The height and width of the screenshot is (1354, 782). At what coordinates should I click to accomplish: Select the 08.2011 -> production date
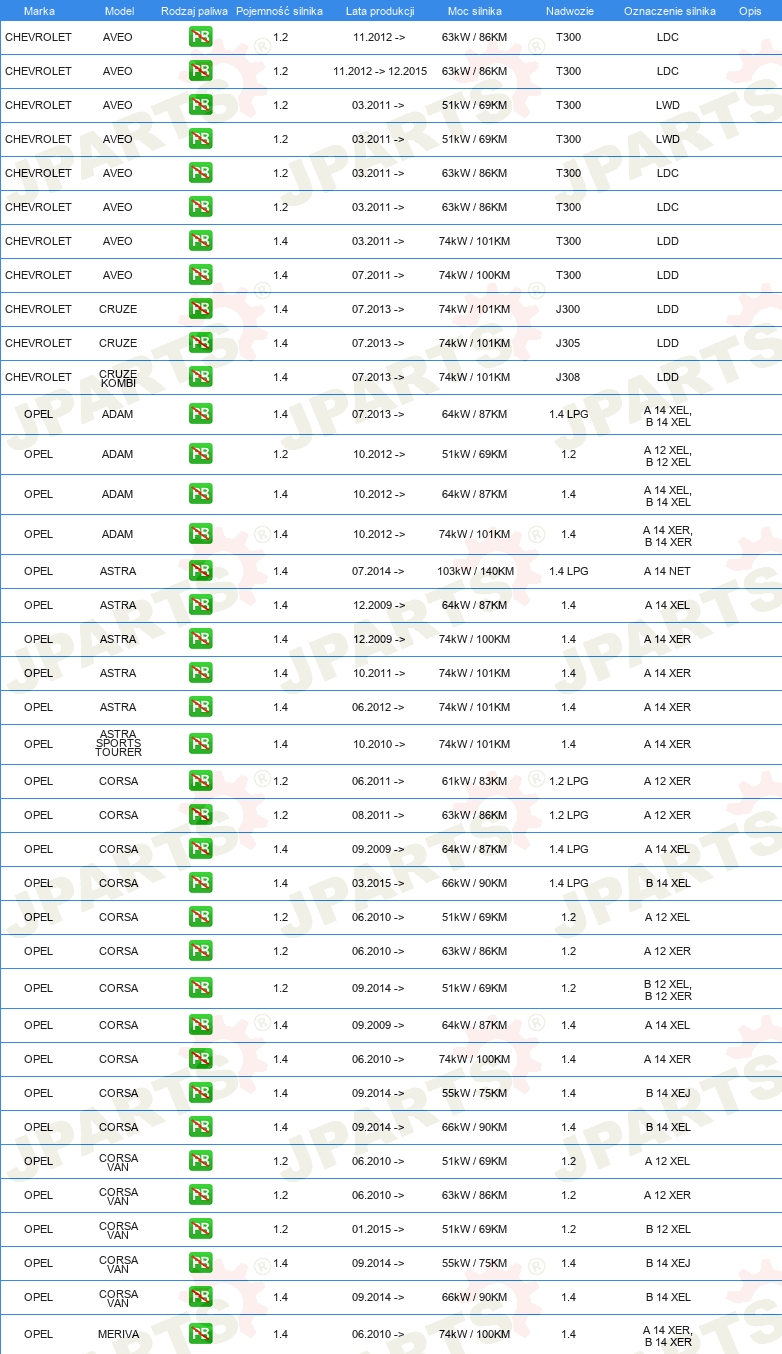click(x=378, y=815)
